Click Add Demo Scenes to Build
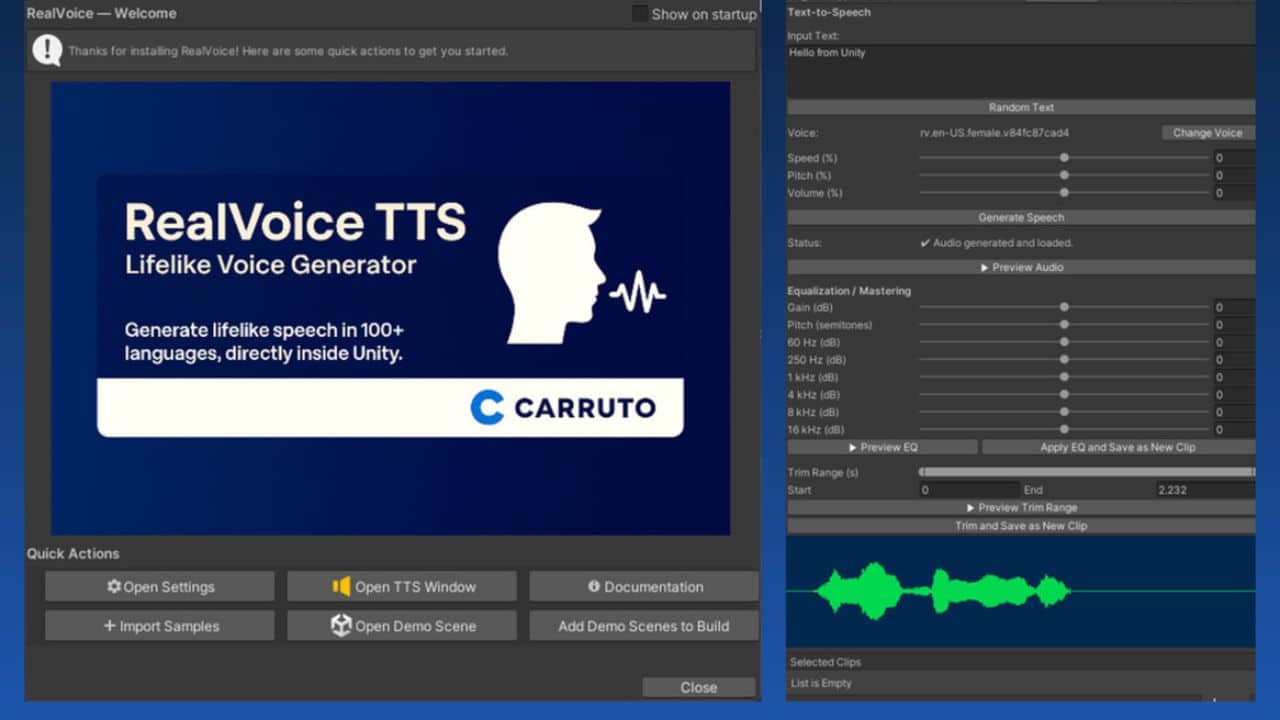Image resolution: width=1280 pixels, height=720 pixels. pos(643,626)
